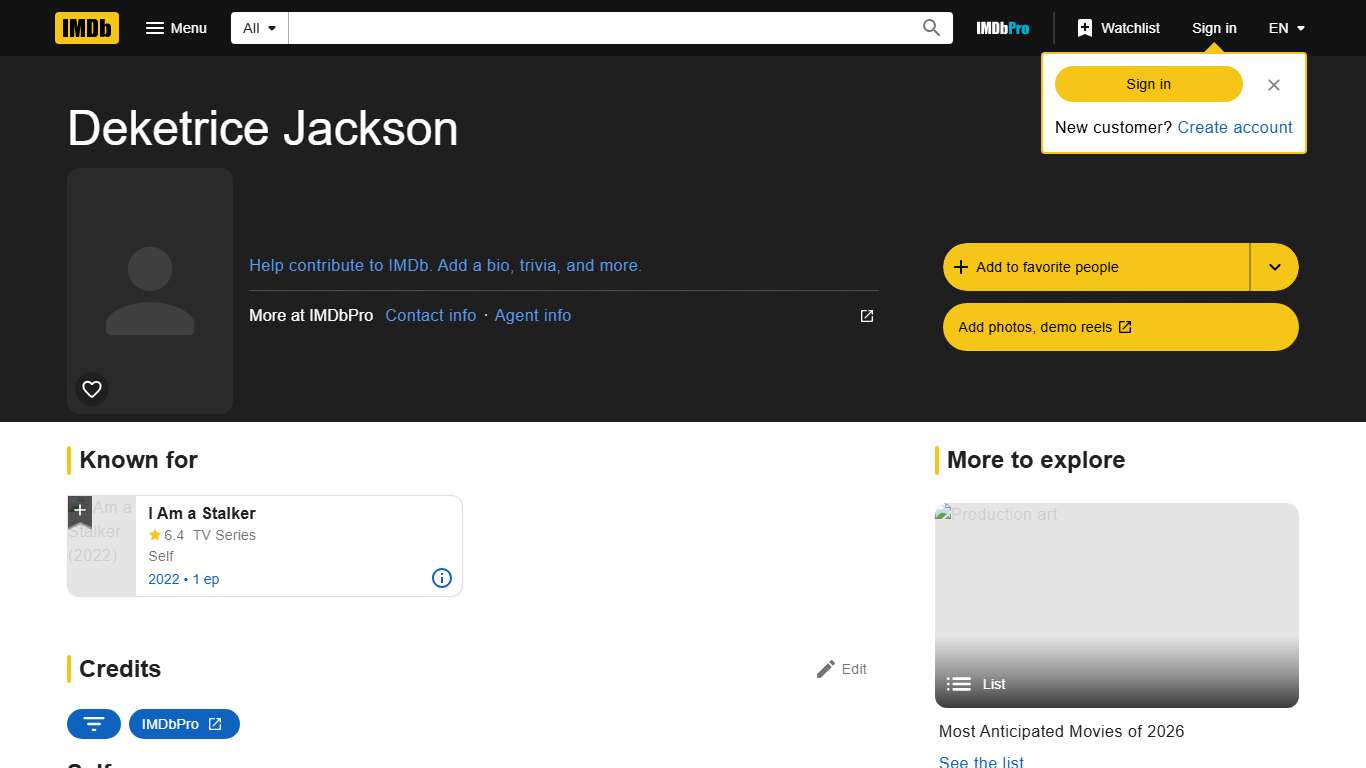
Task: Open IMDbPro from the top bar
Action: pyautogui.click(x=1002, y=28)
